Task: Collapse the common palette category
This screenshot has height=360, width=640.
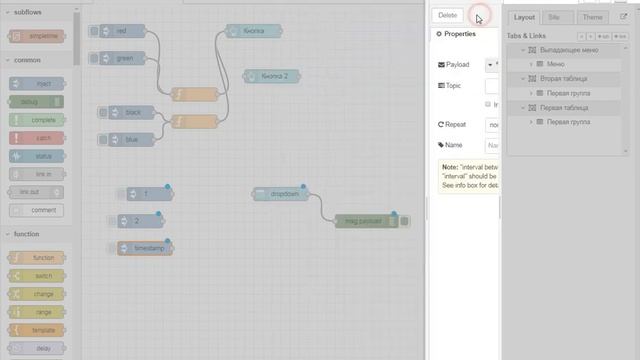Action: click(7, 60)
